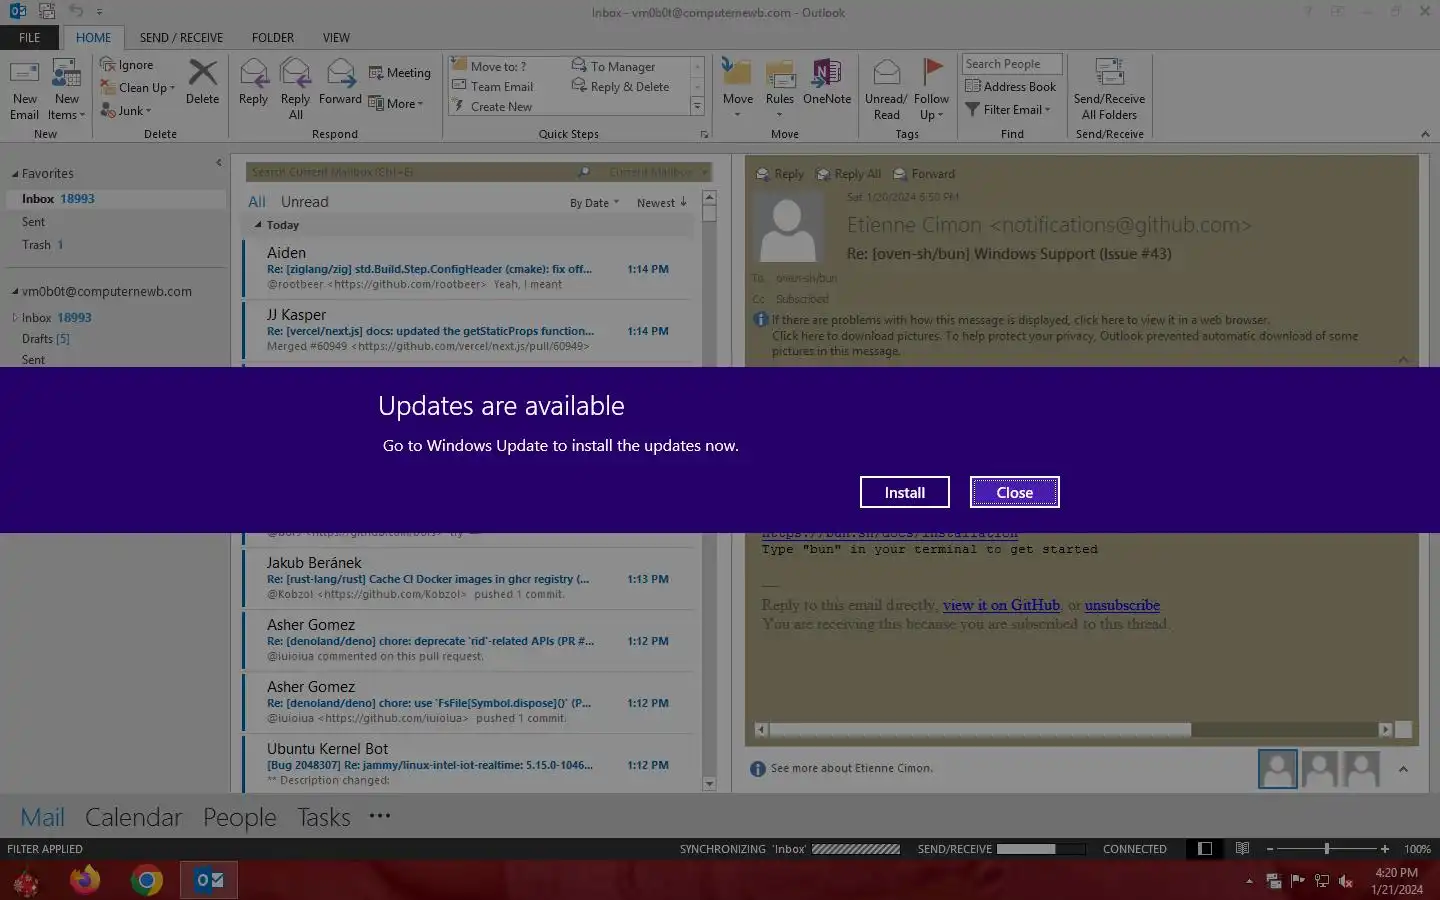Open the Ubuntu Kernel Bot email
This screenshot has height=900, width=1440.
[x=468, y=764]
